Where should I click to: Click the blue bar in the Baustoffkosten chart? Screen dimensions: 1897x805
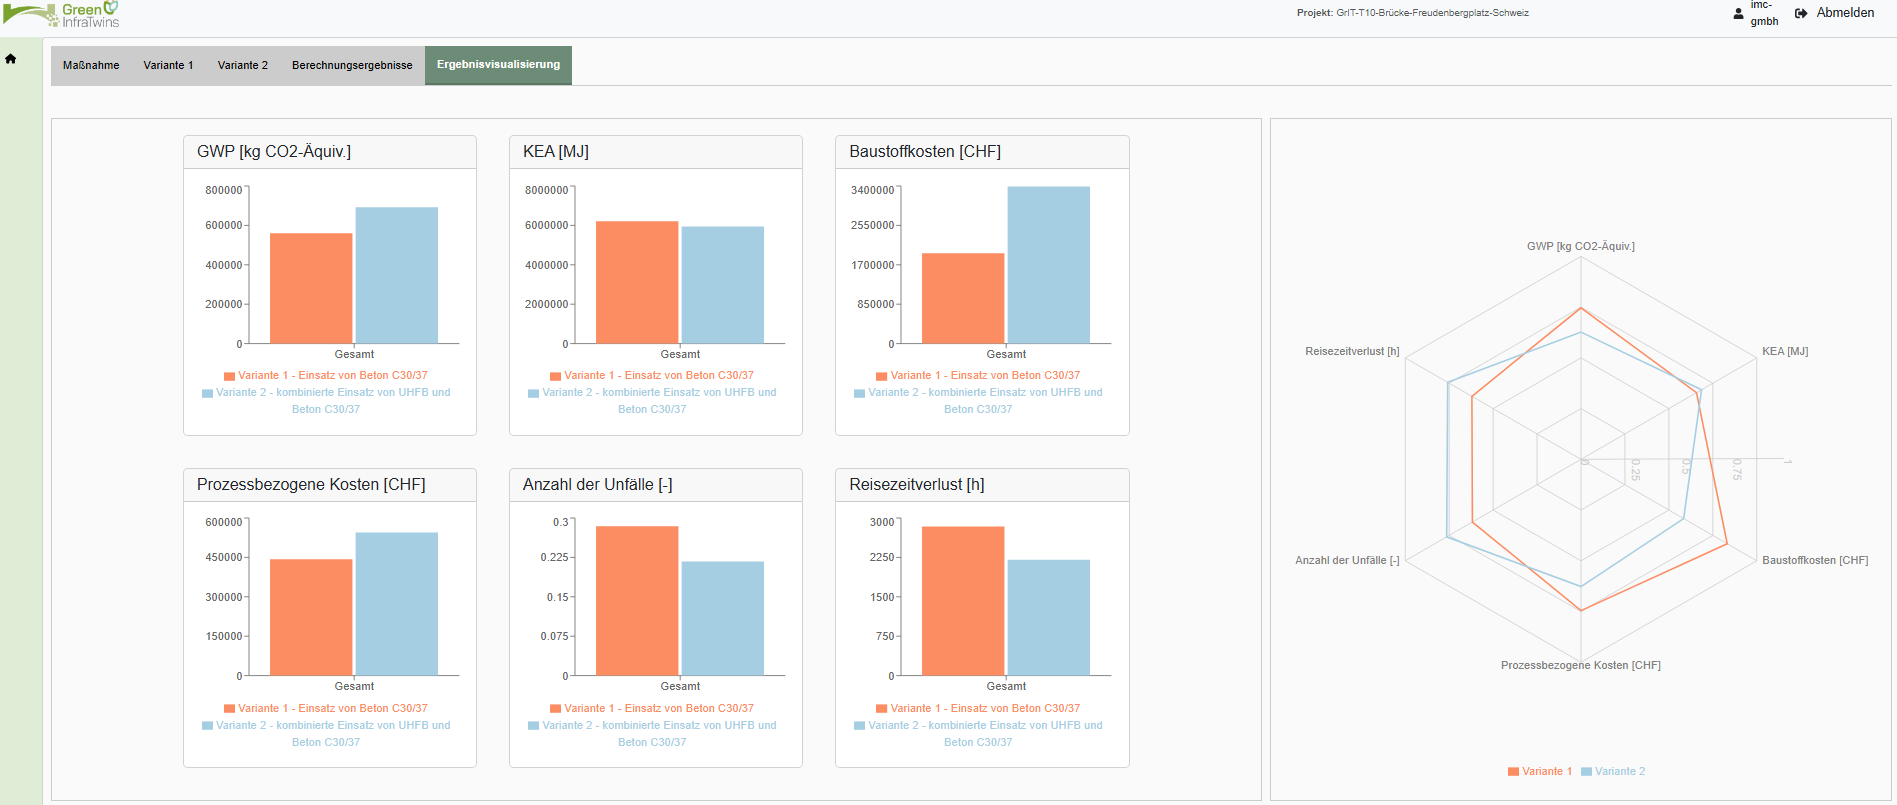click(1048, 265)
